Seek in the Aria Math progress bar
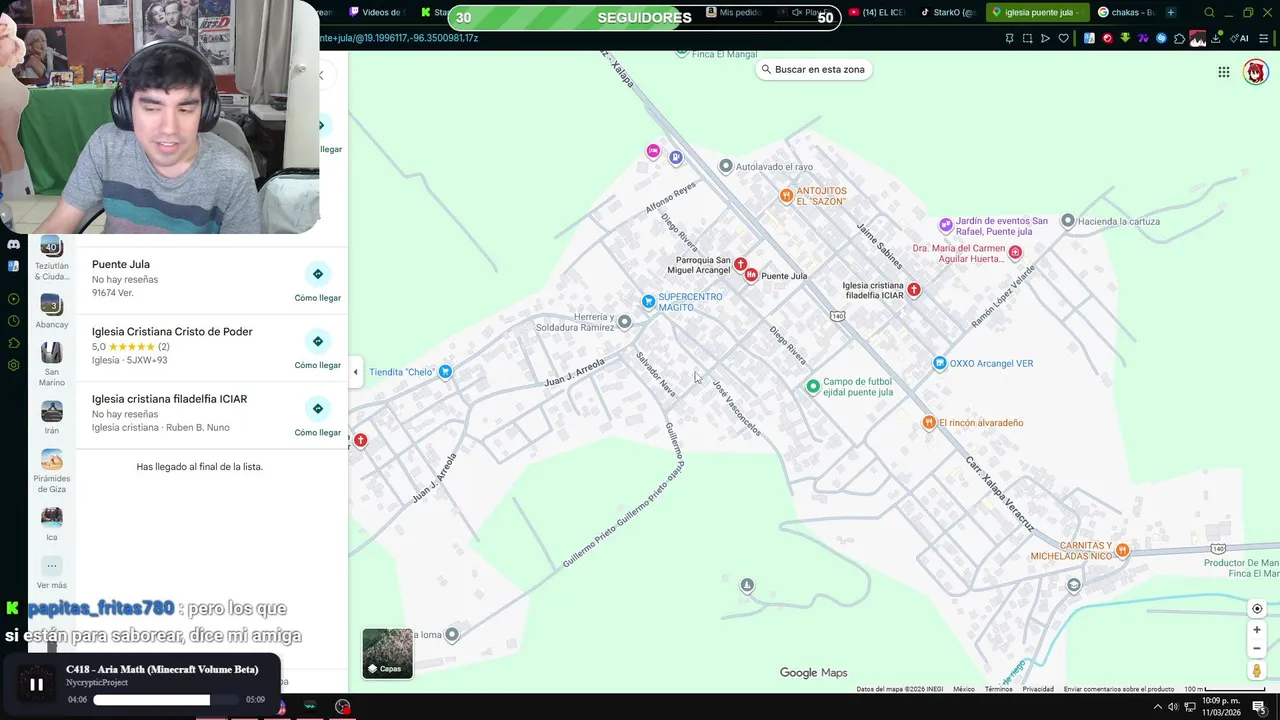This screenshot has height=720, width=1280. (x=166, y=700)
